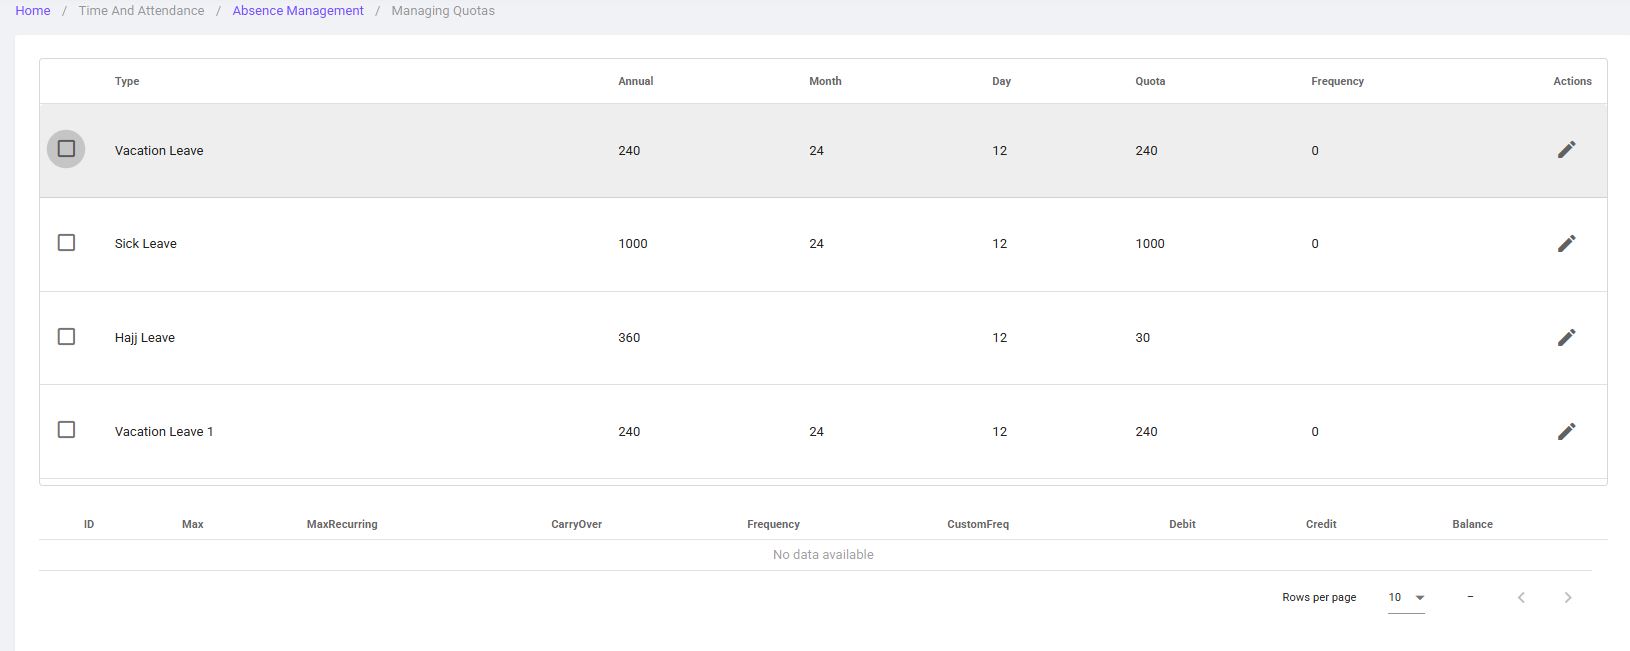Open Absence Management breadcrumb link
The width and height of the screenshot is (1630, 651).
[298, 11]
